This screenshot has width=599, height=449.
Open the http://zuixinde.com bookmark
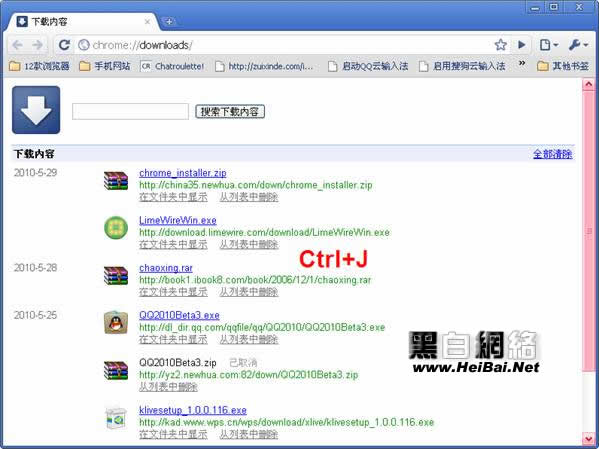pyautogui.click(x=264, y=66)
